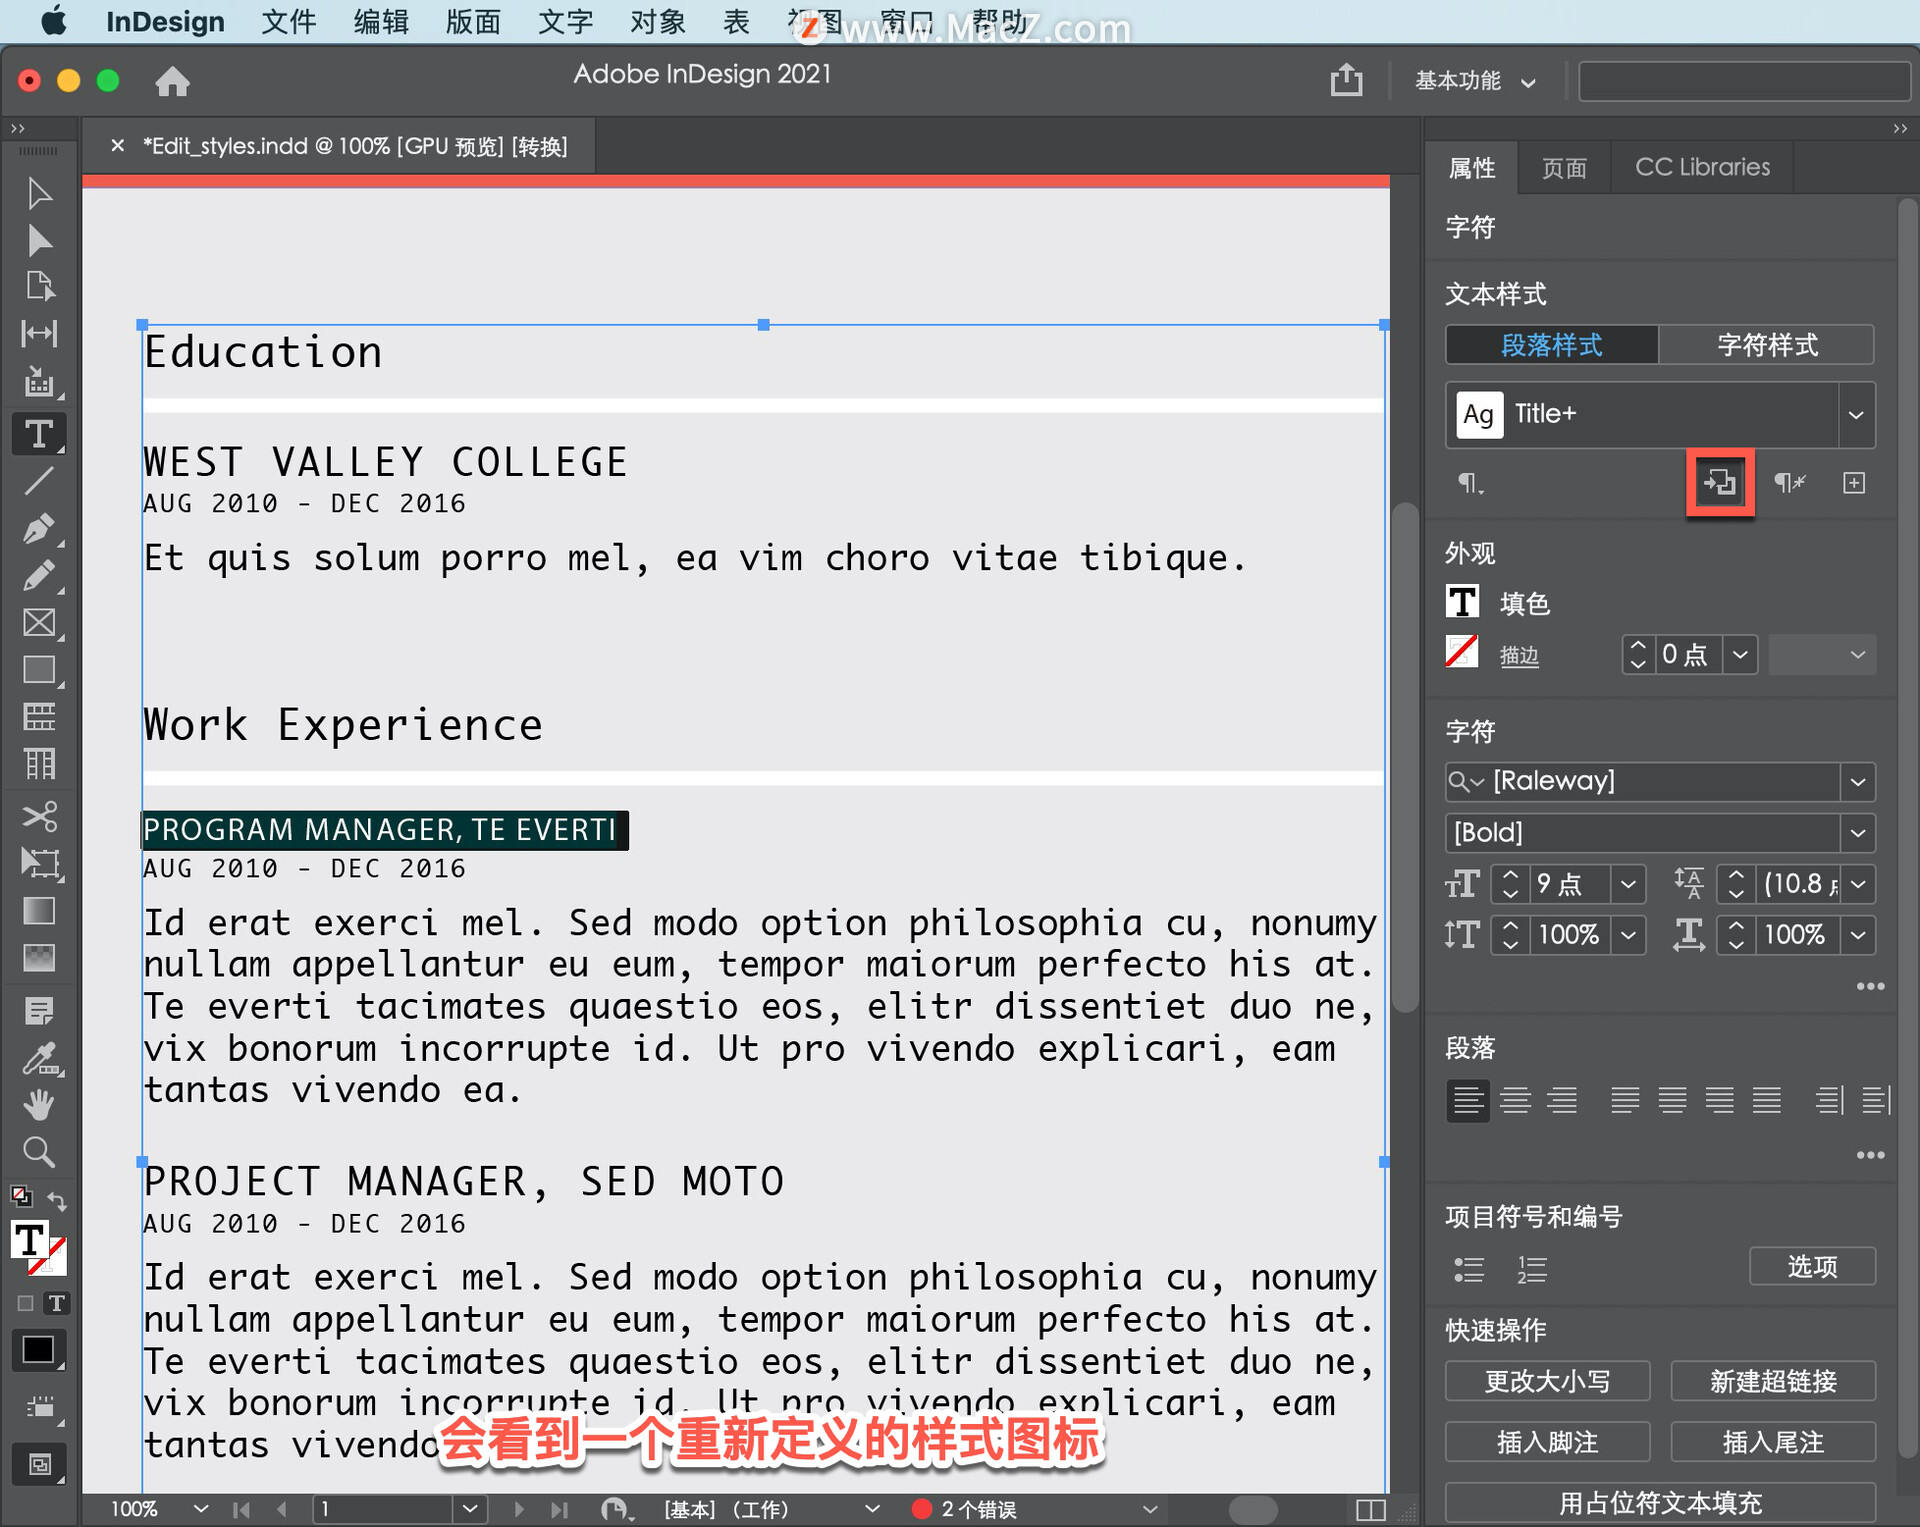Switch to 字符样式 style mode
This screenshot has width=1920, height=1527.
coord(1766,345)
